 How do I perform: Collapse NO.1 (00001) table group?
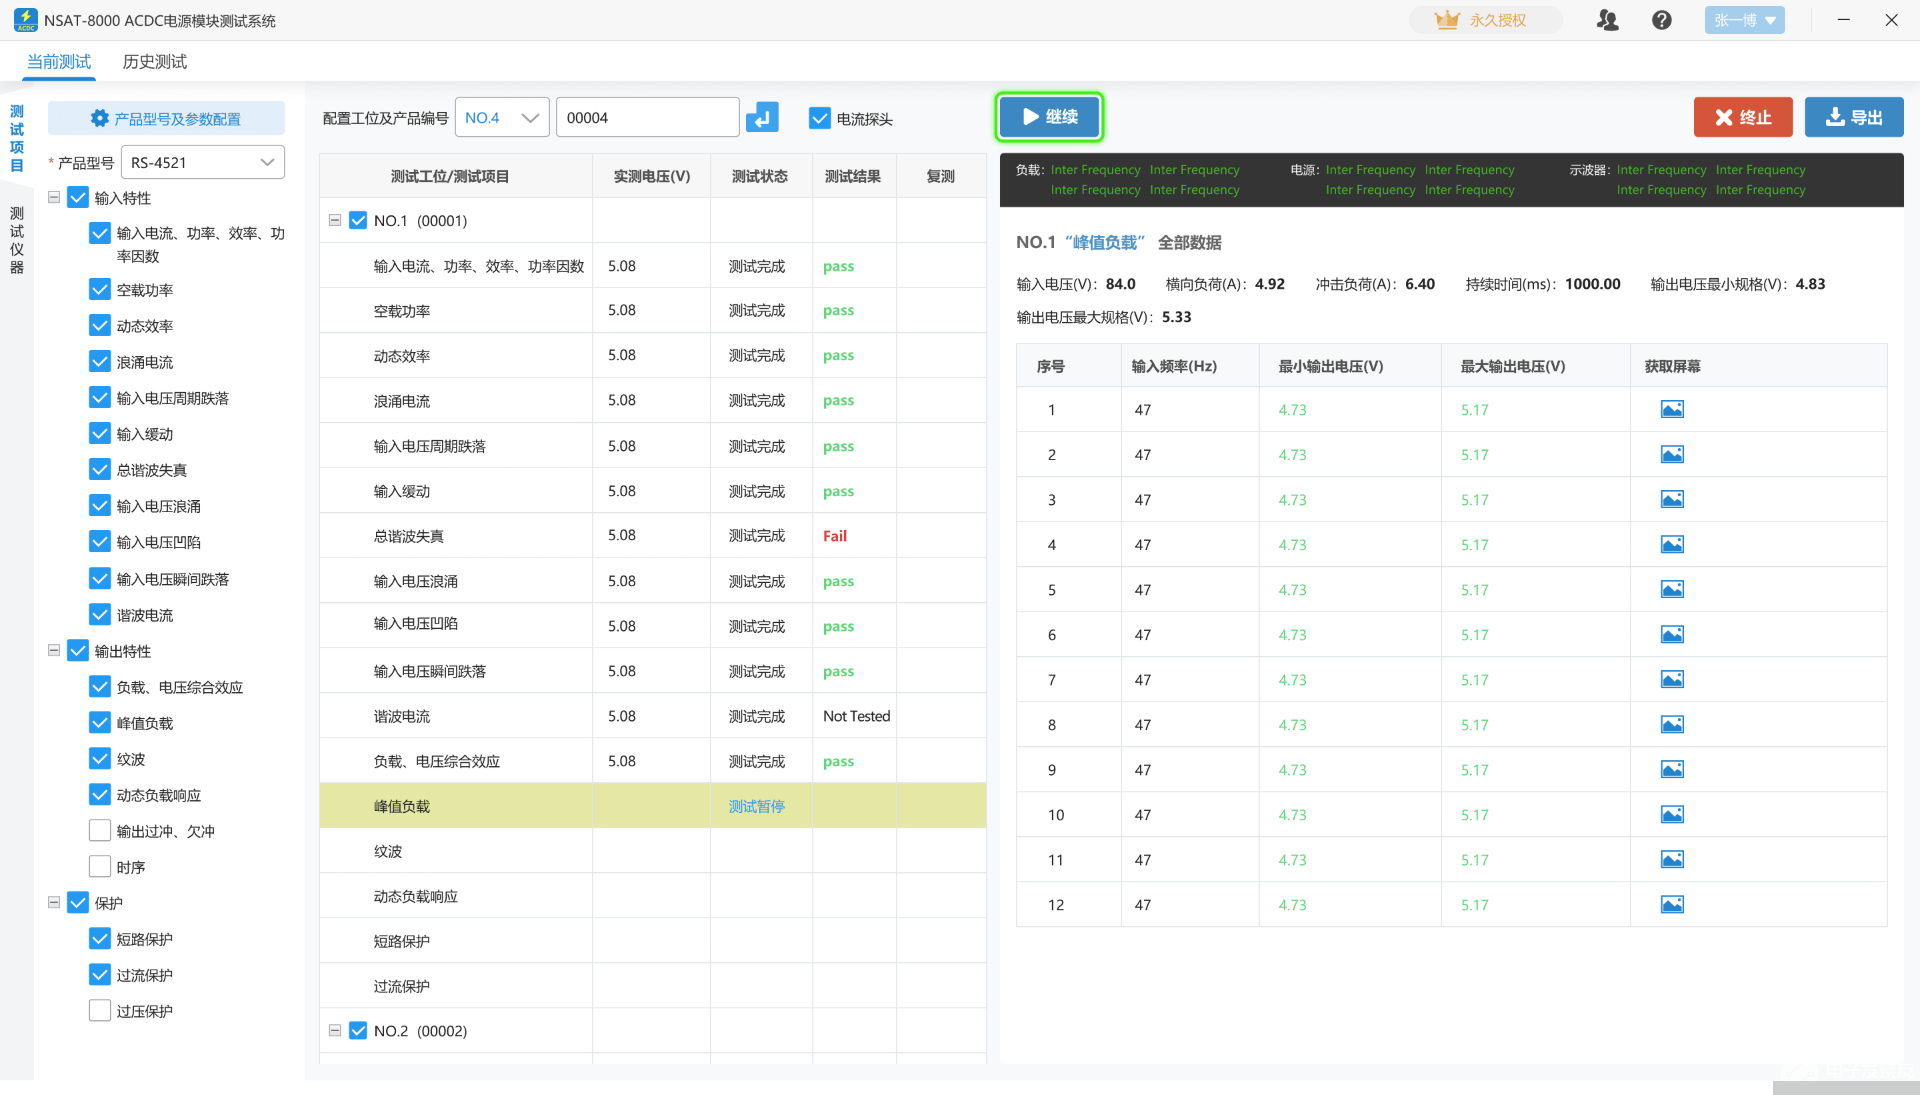tap(335, 220)
